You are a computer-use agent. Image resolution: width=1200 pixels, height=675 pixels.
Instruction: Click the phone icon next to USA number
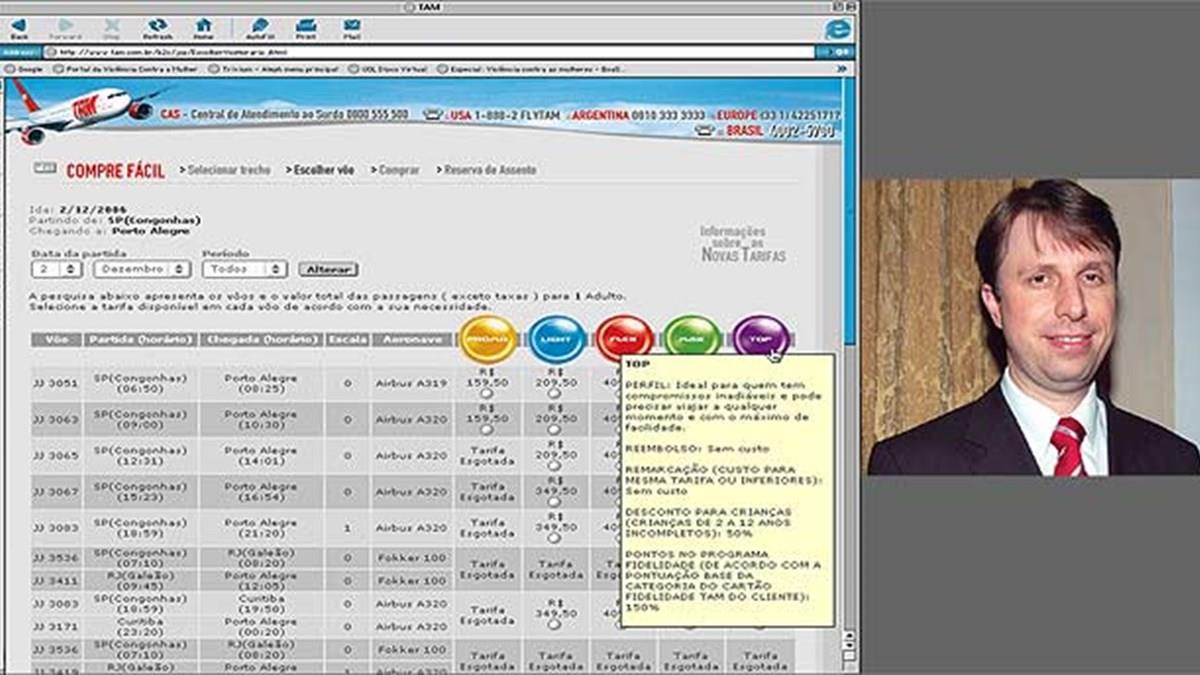pyautogui.click(x=432, y=115)
